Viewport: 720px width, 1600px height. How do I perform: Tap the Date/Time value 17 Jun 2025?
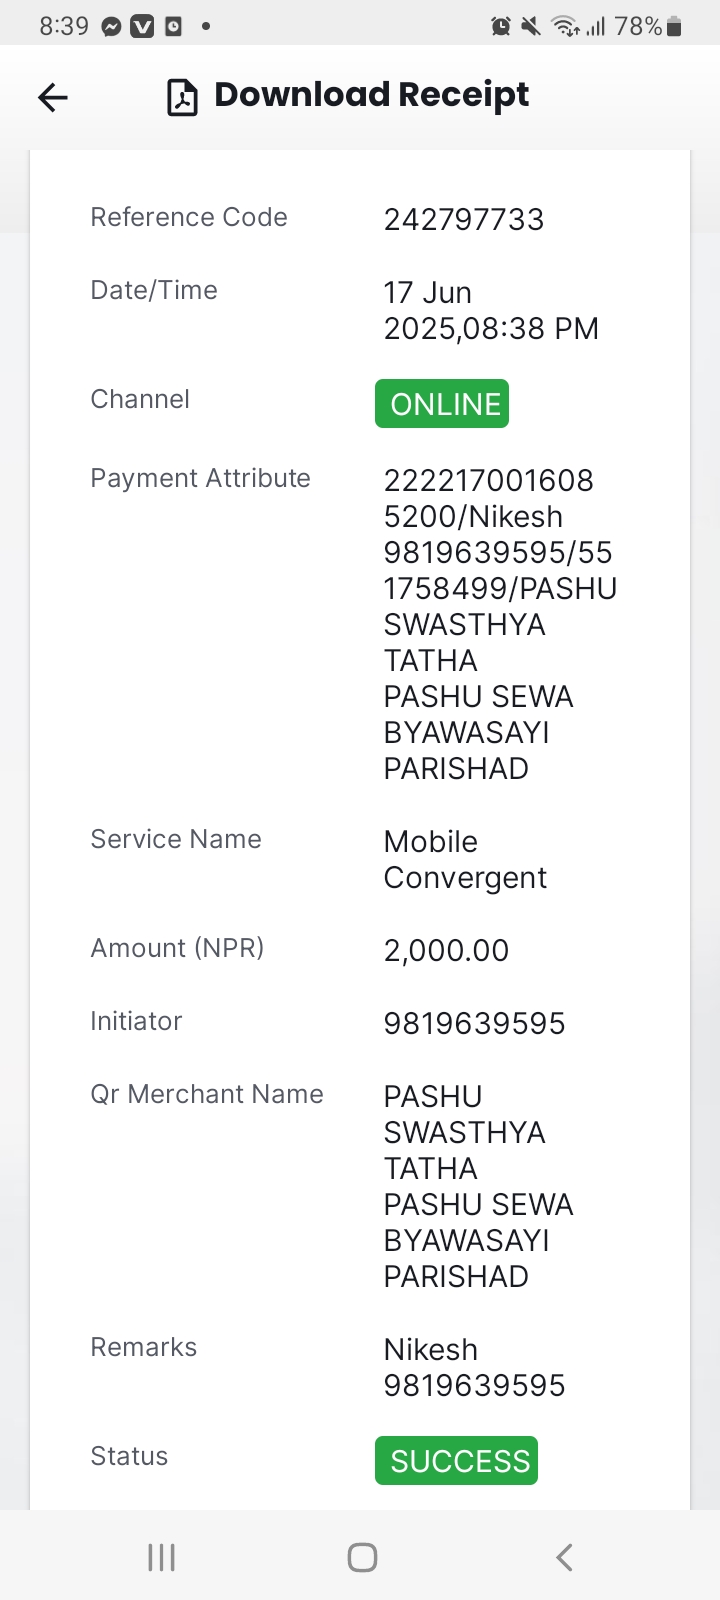pyautogui.click(x=491, y=310)
